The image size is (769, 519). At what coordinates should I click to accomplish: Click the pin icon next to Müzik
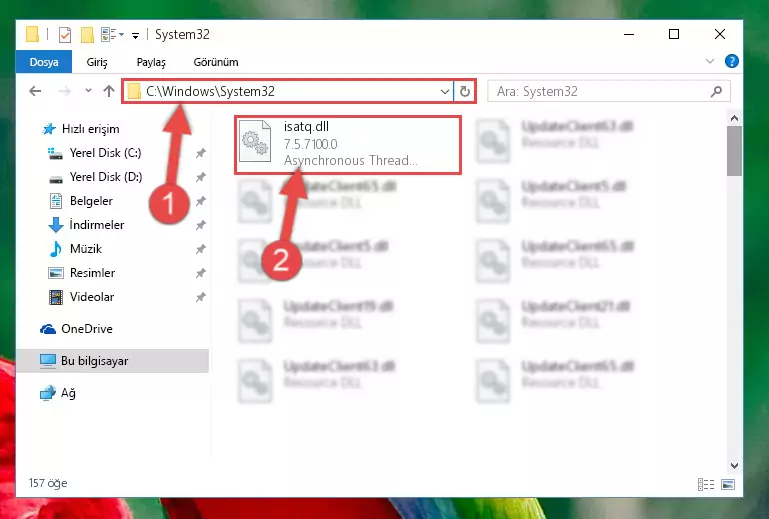(x=200, y=249)
